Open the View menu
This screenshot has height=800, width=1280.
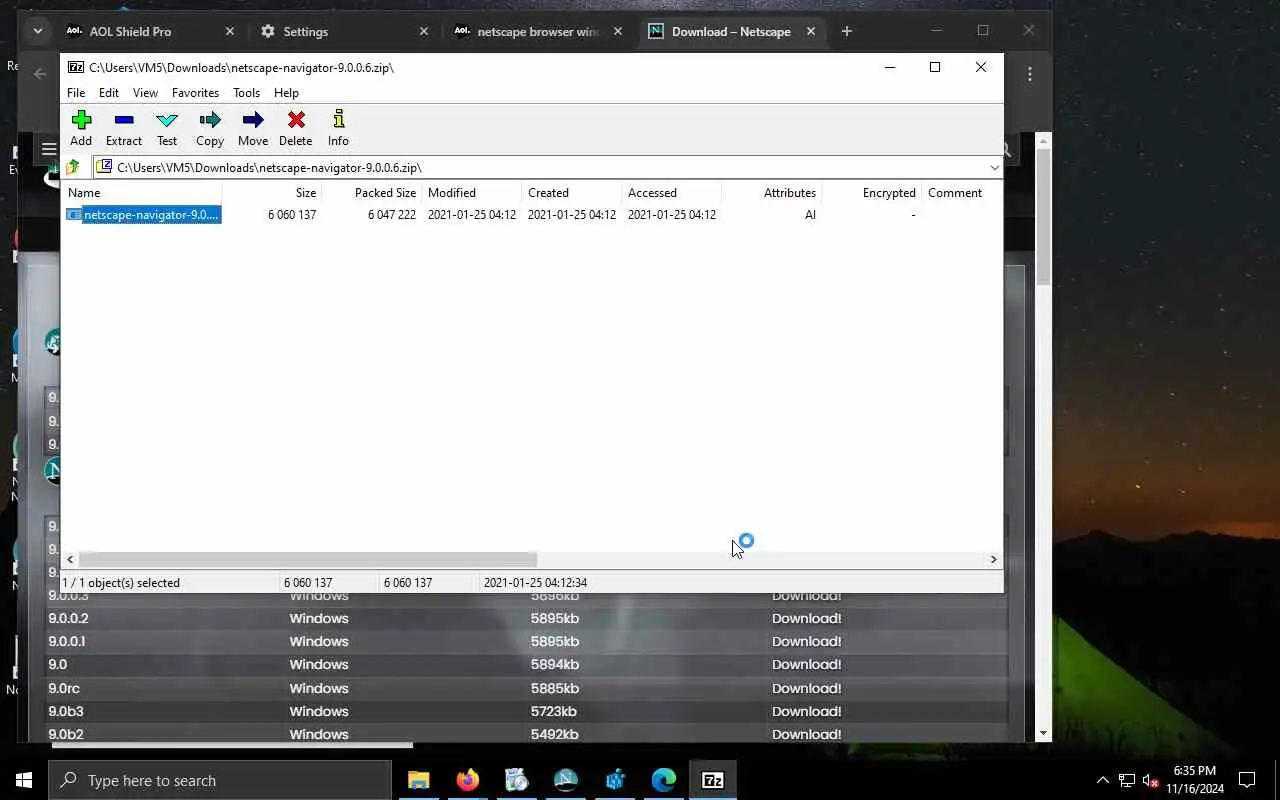click(146, 93)
